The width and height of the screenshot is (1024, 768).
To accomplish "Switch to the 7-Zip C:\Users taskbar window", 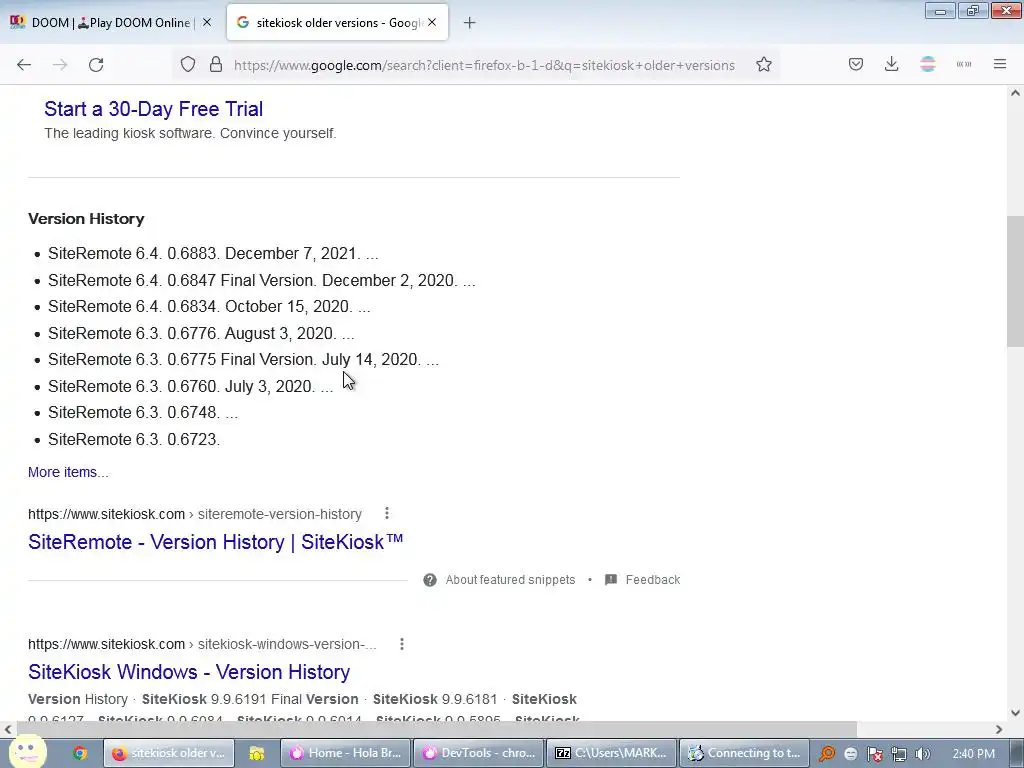I will [x=611, y=753].
